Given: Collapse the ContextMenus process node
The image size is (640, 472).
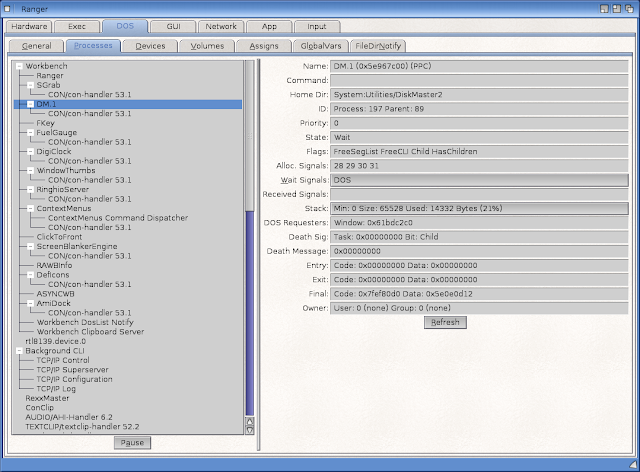Looking at the screenshot, I should (x=31, y=208).
